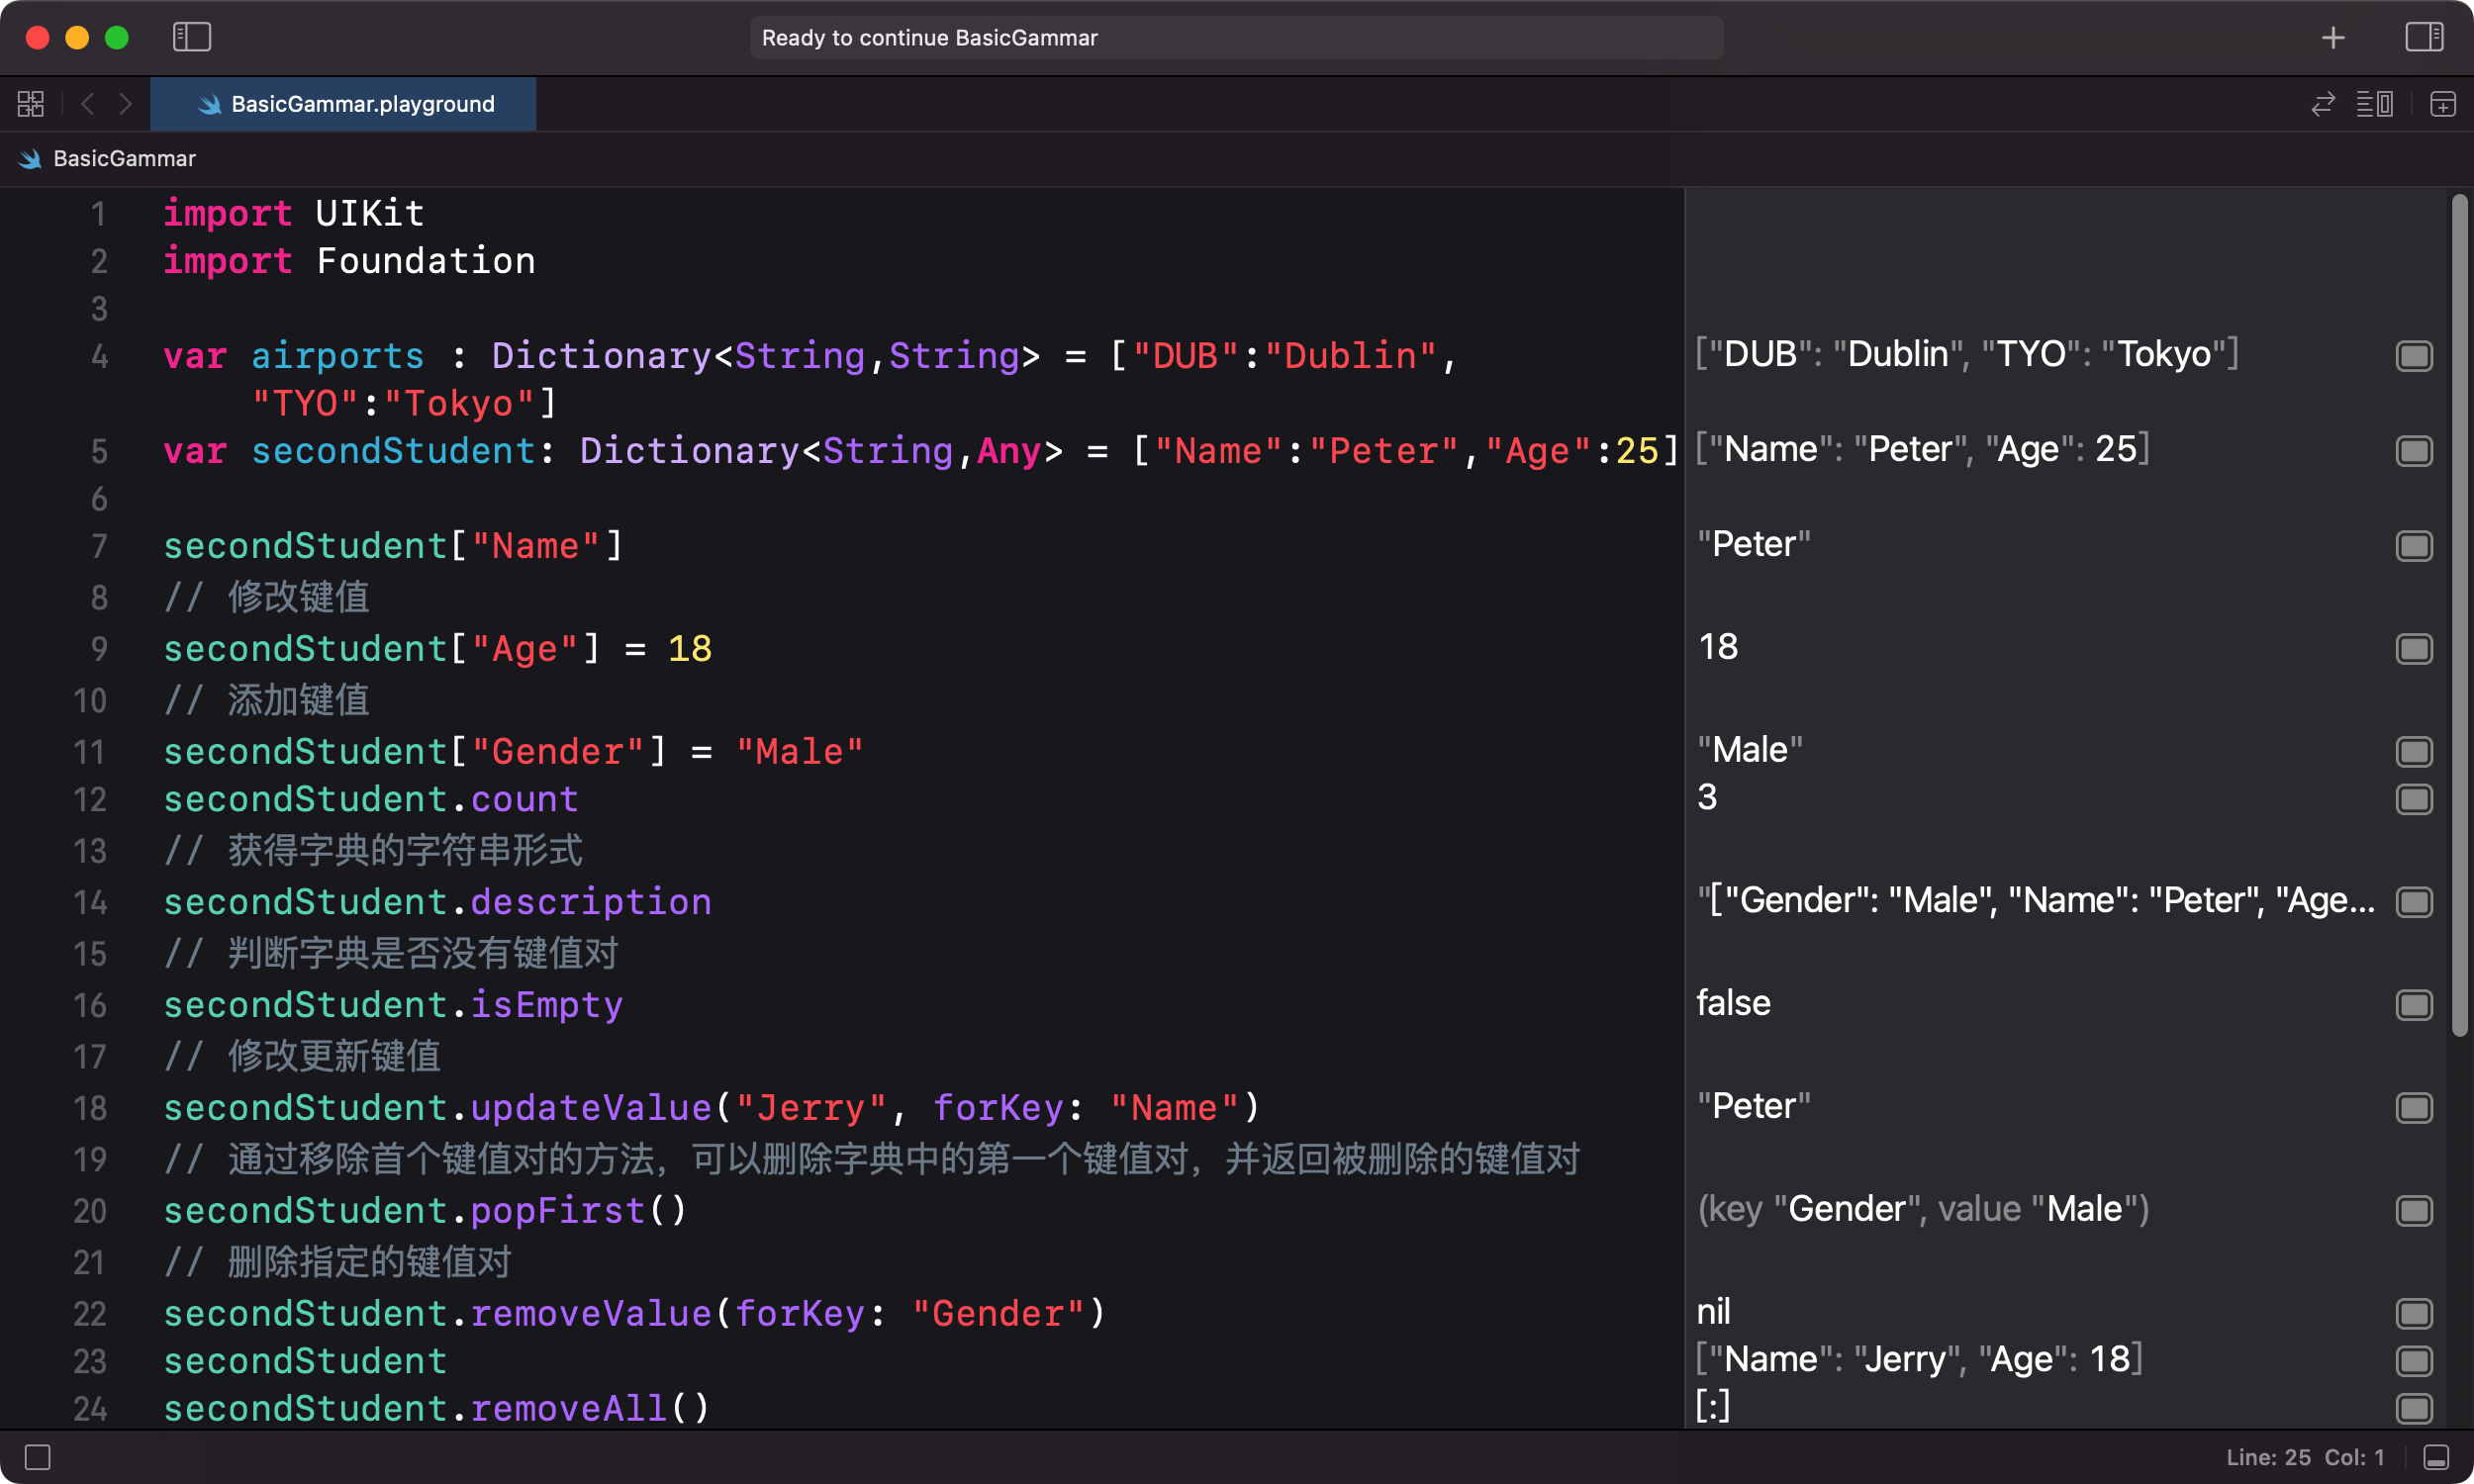Show quick look for airports dictionary result

point(2414,356)
